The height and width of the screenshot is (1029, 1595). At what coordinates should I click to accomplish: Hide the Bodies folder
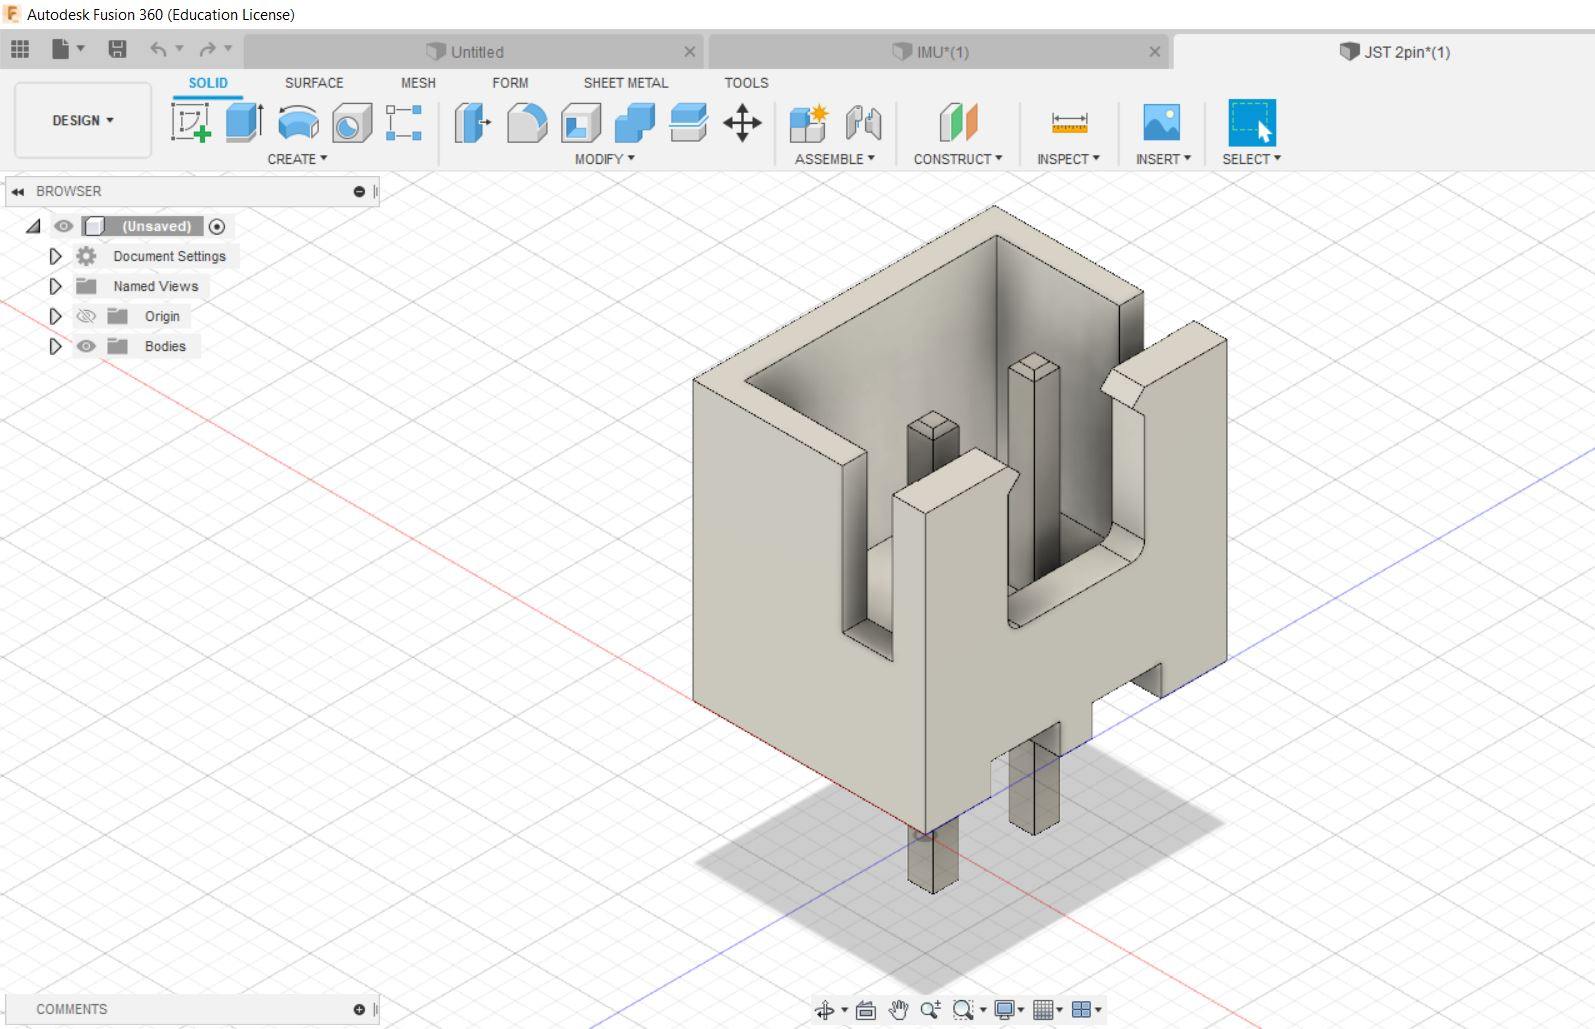pyautogui.click(x=86, y=346)
